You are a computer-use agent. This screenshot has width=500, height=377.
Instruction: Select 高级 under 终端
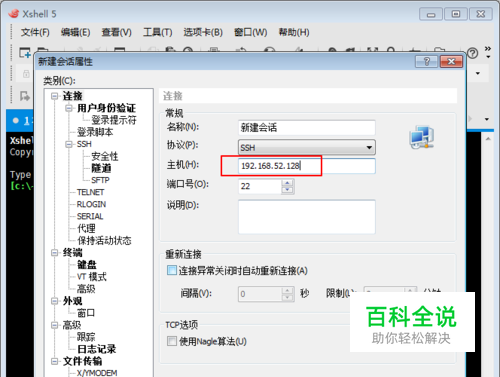coord(86,289)
